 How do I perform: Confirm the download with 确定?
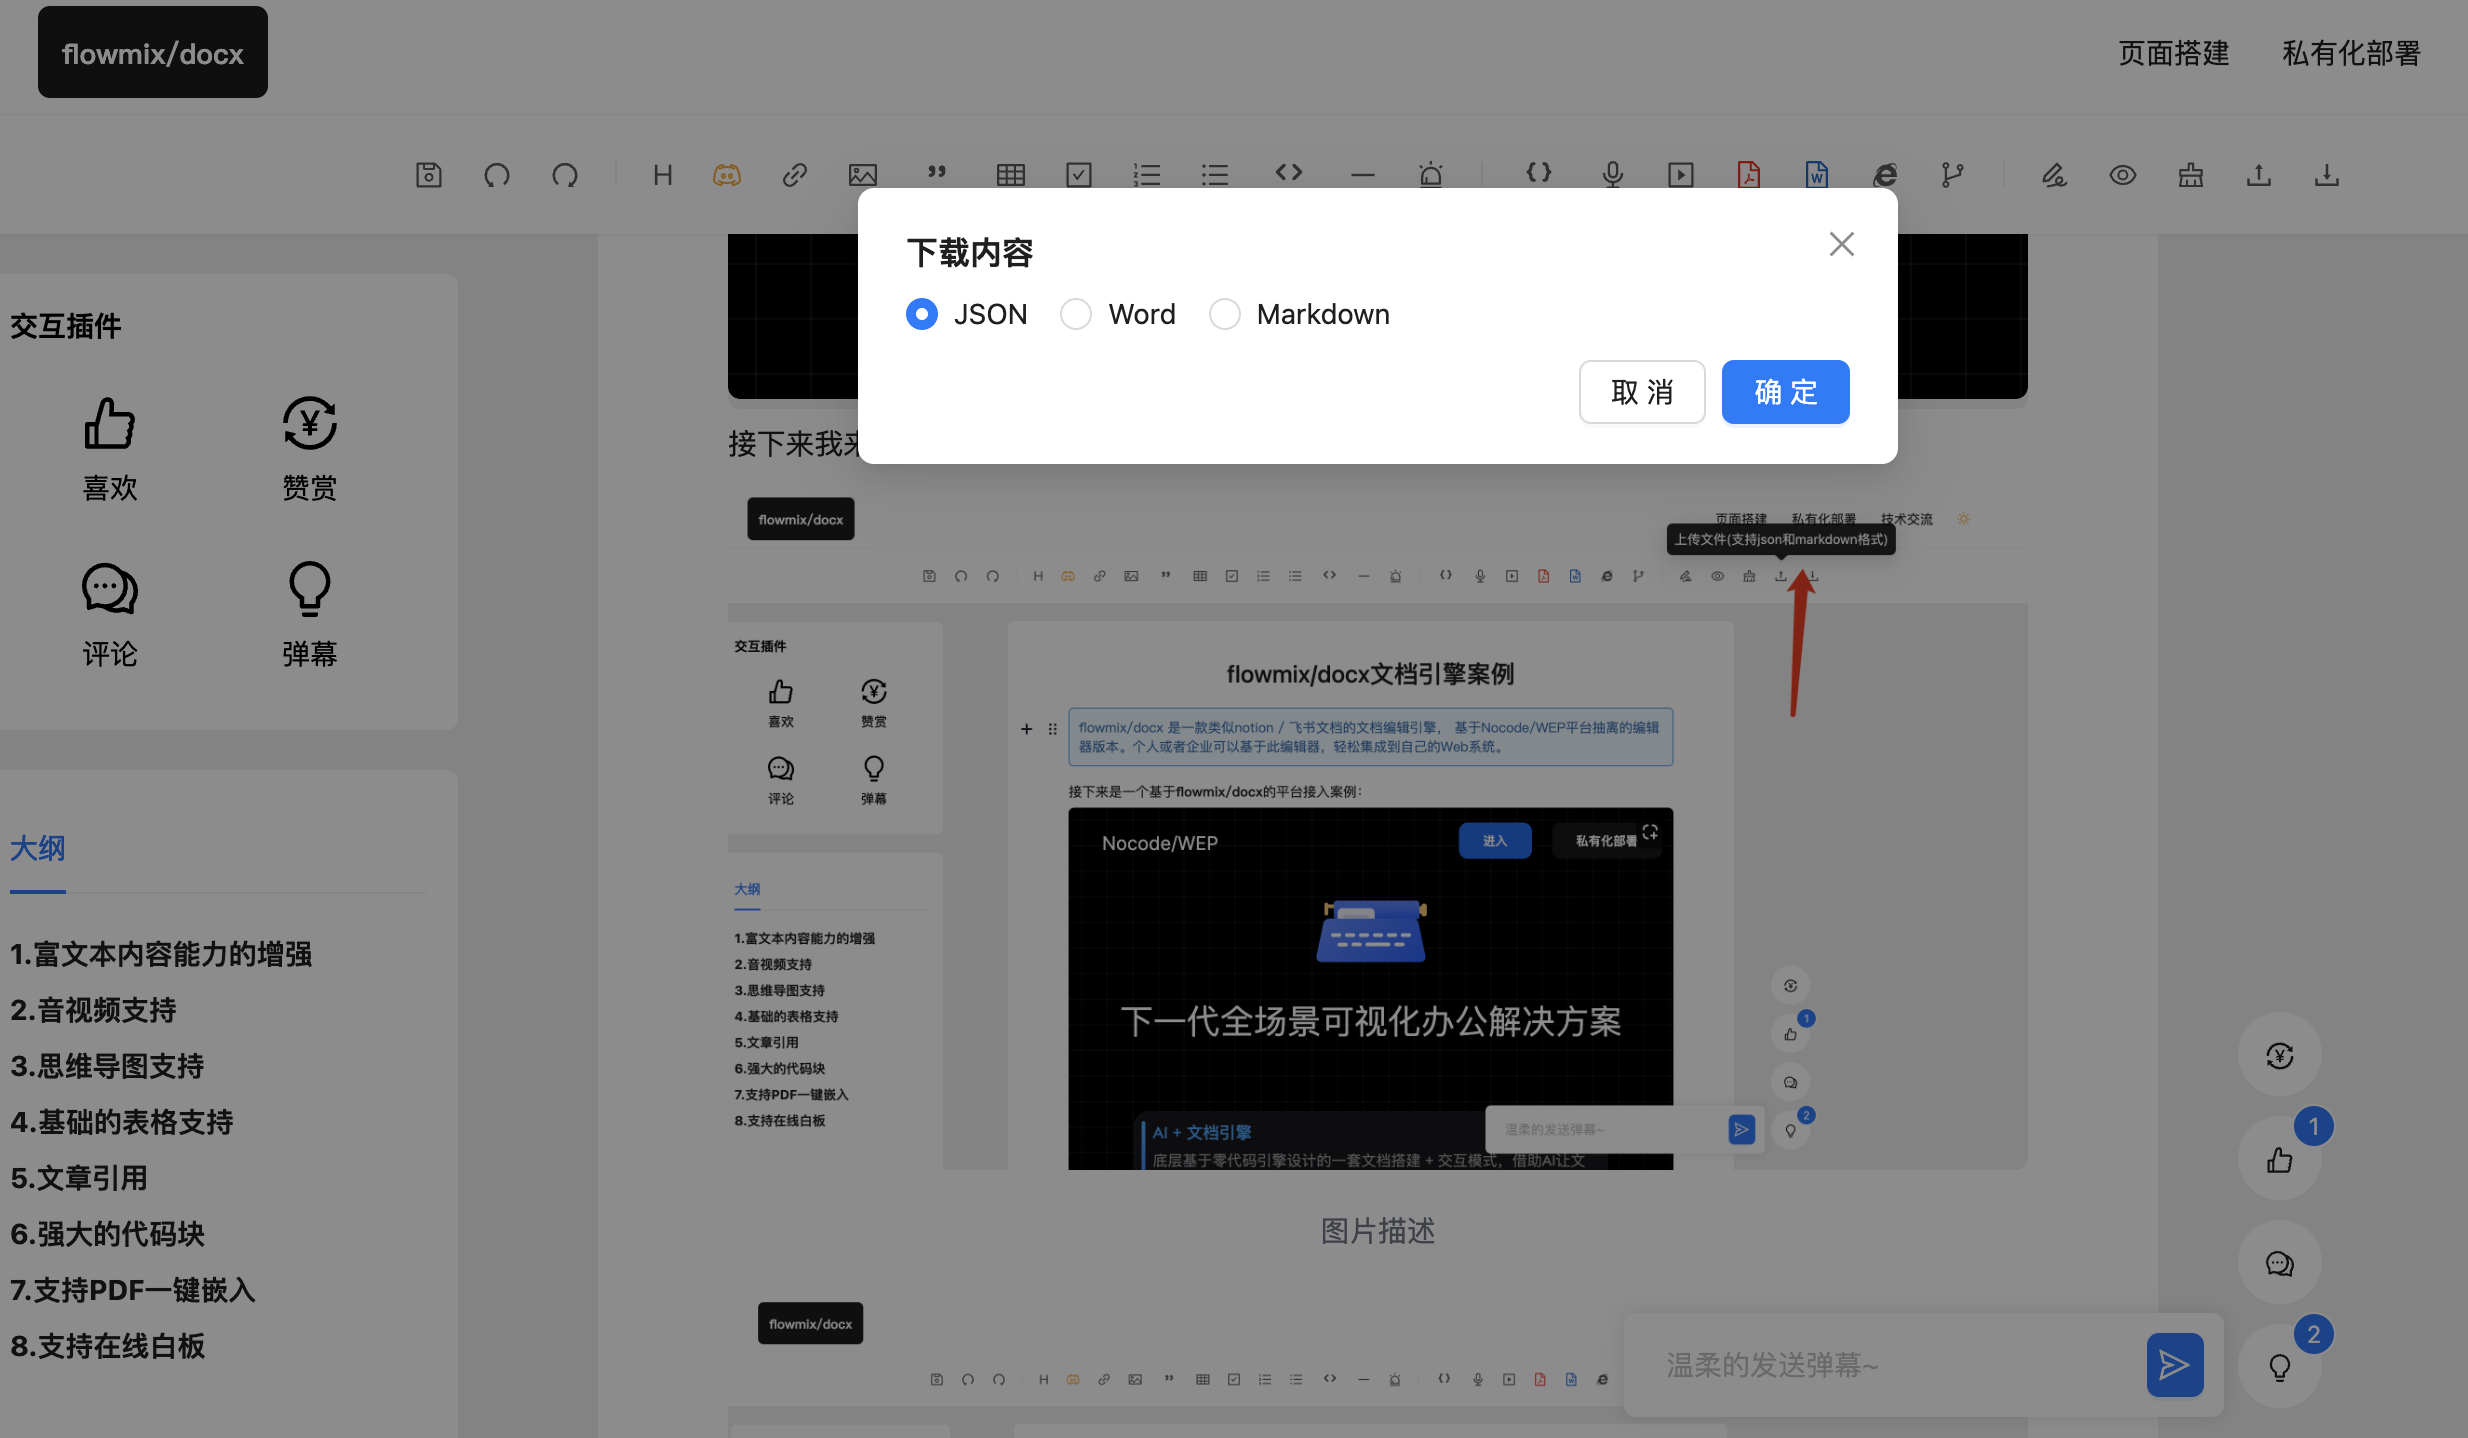point(1786,392)
